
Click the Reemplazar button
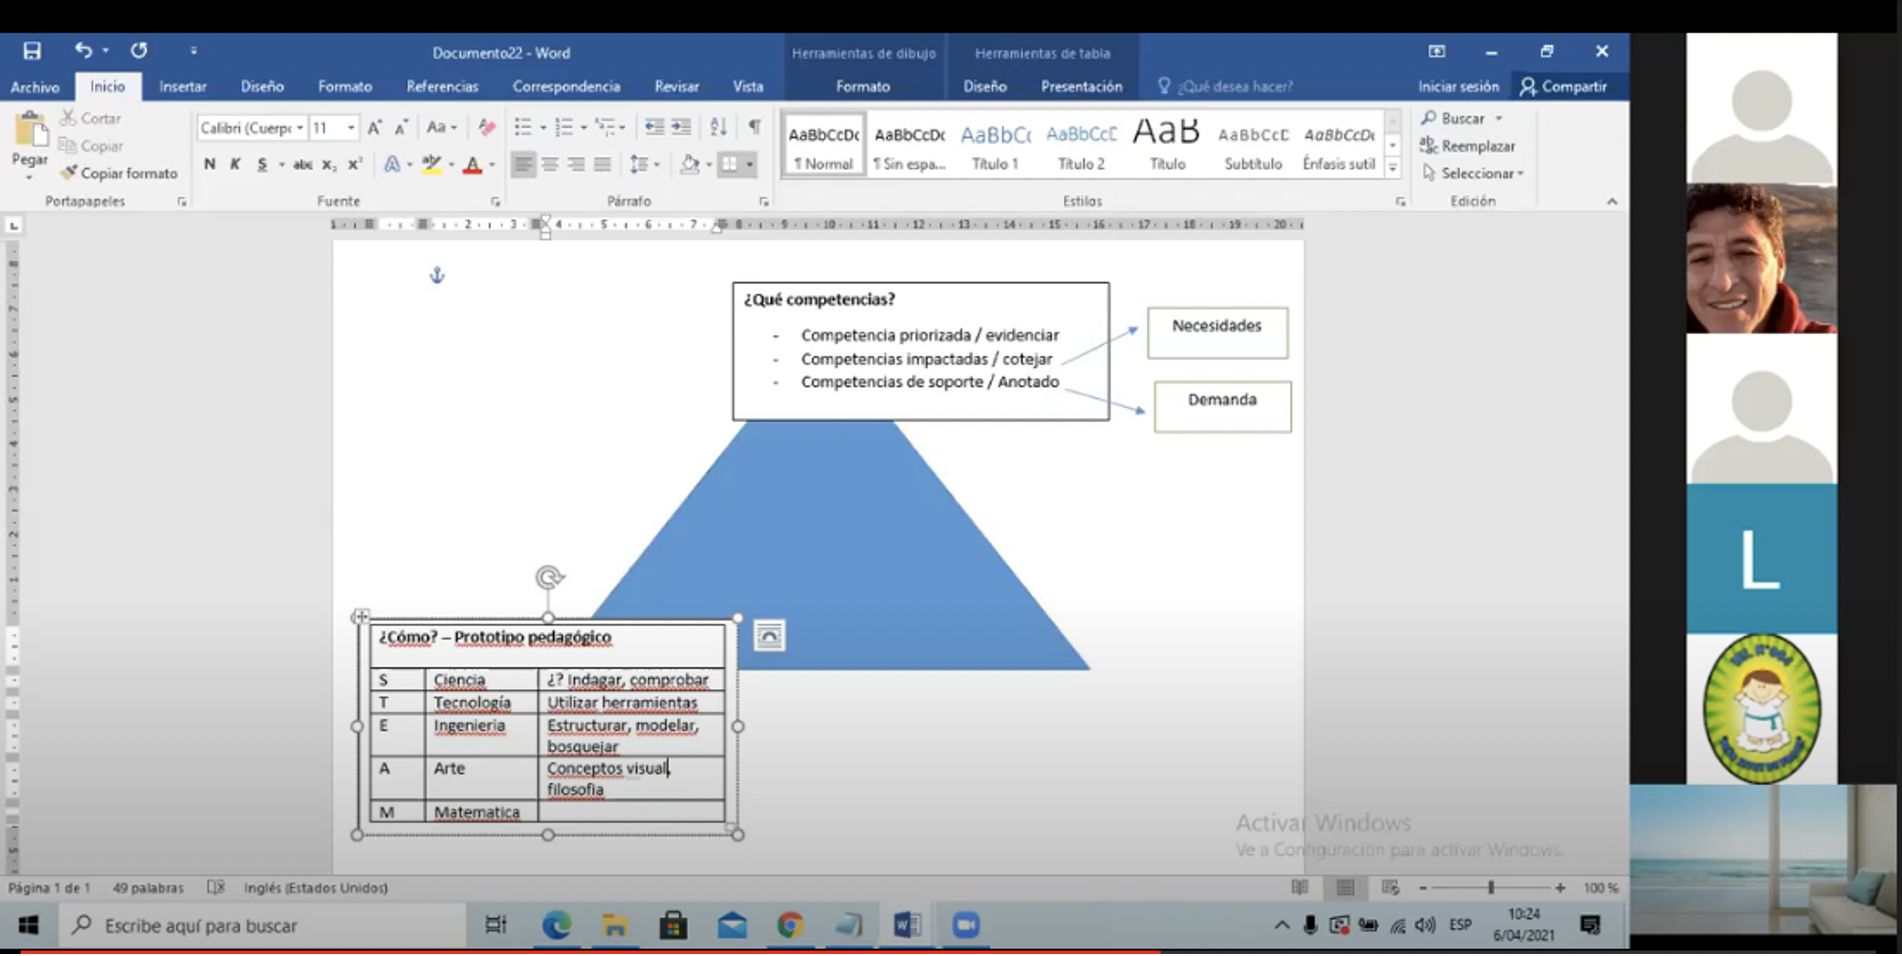pyautogui.click(x=1468, y=146)
